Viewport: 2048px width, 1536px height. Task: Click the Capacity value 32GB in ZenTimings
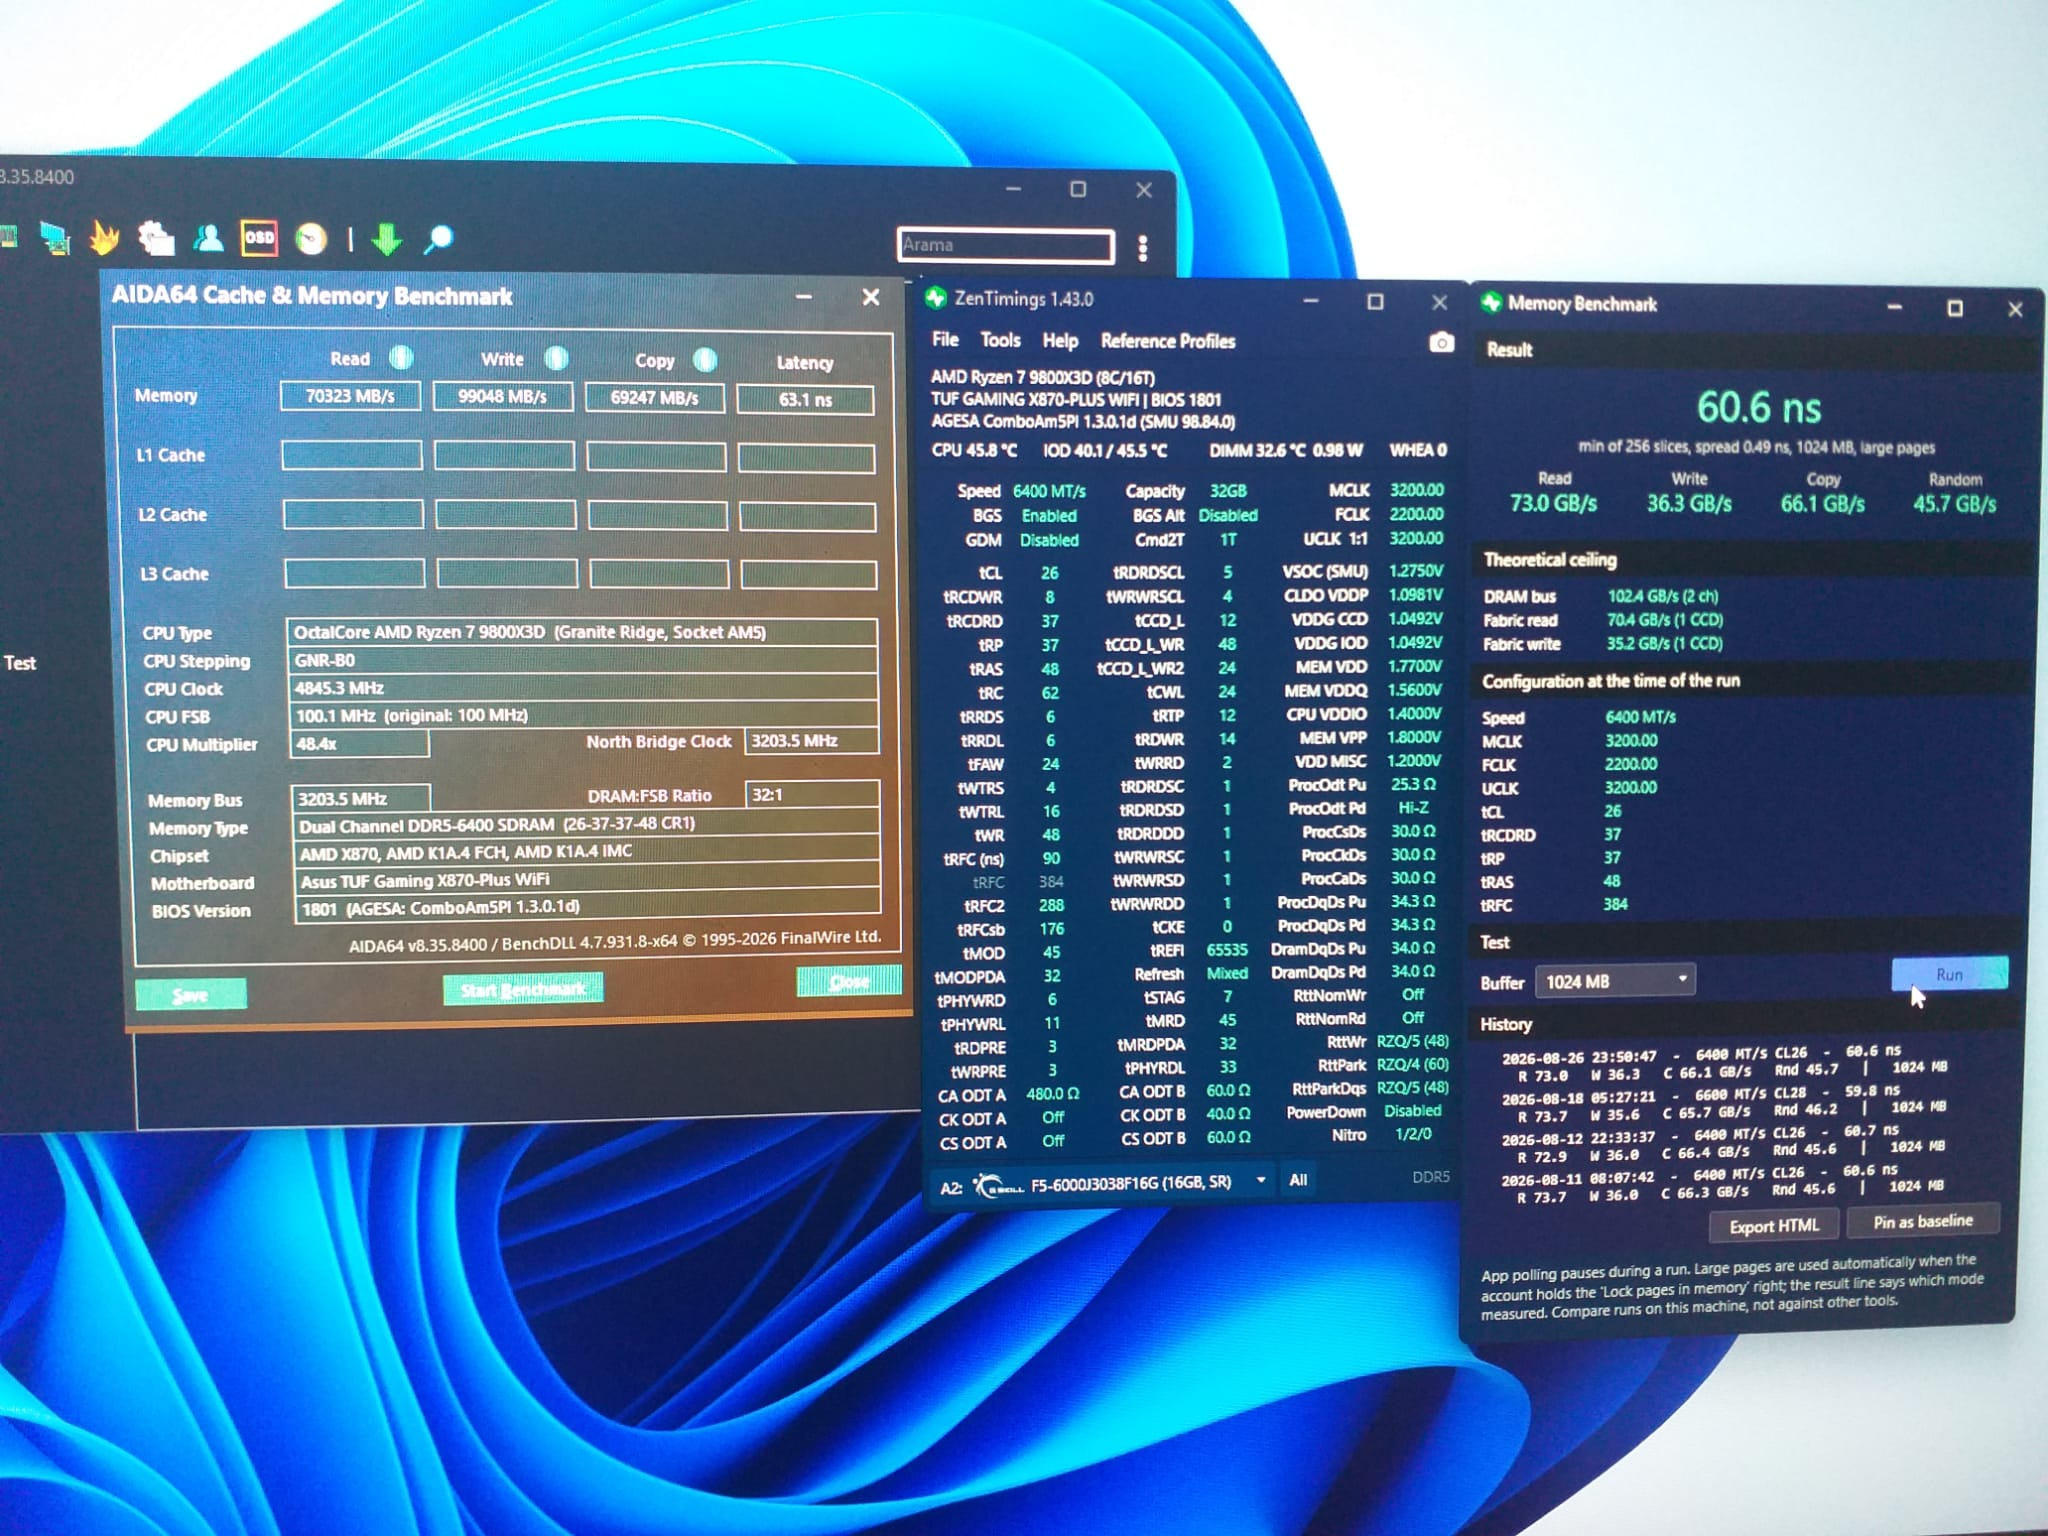coord(1228,491)
